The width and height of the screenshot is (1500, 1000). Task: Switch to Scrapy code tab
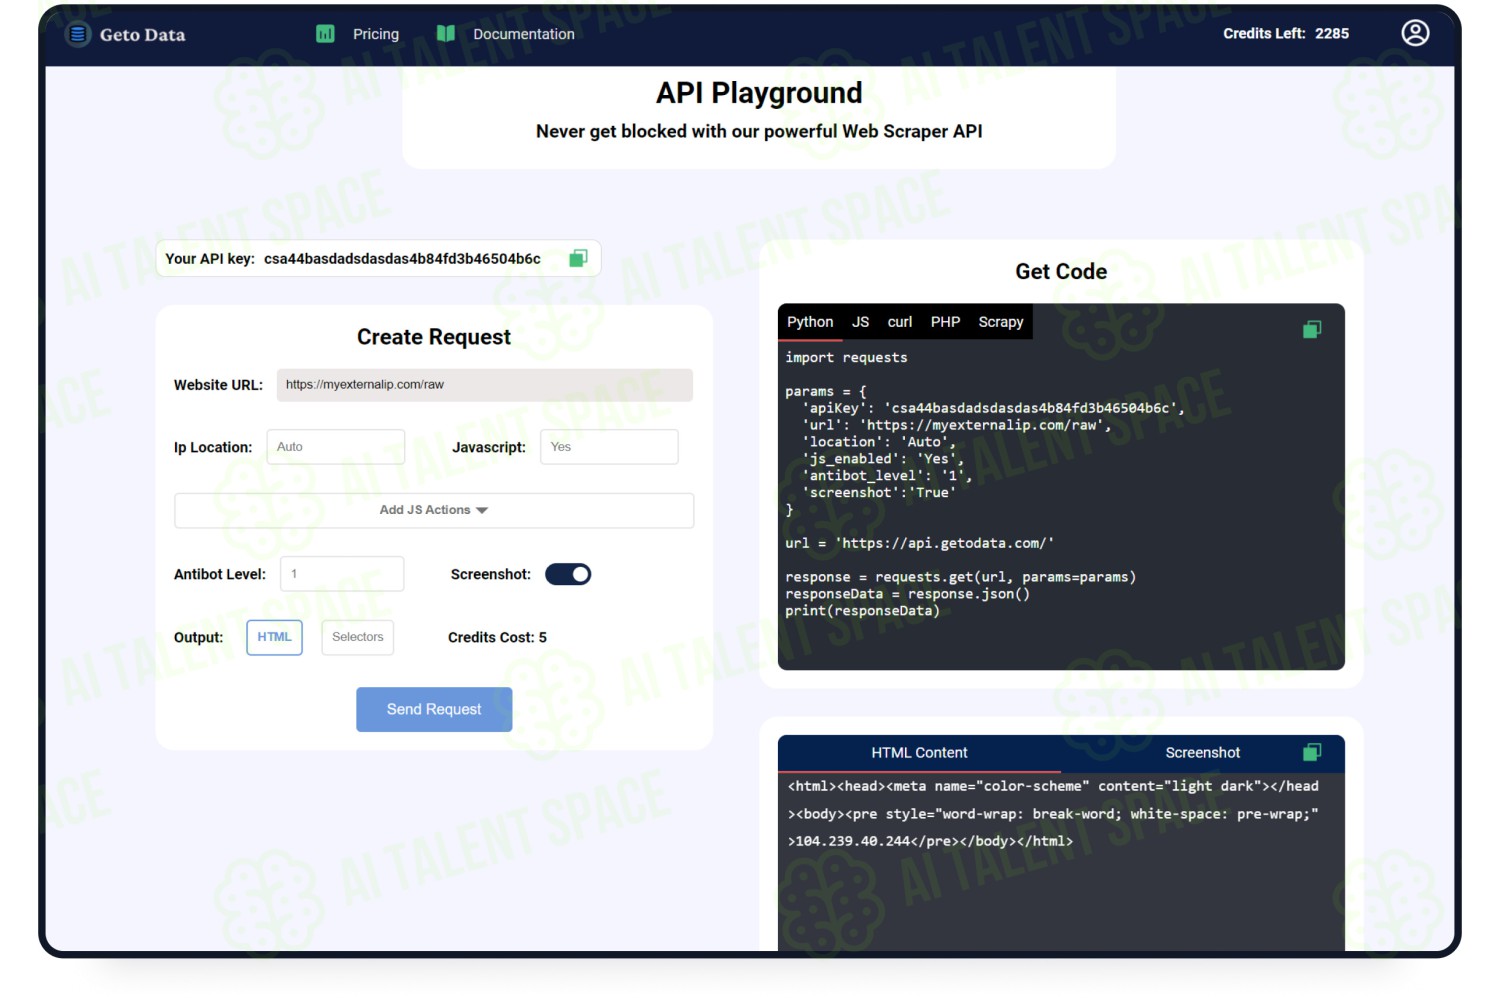point(1001,322)
